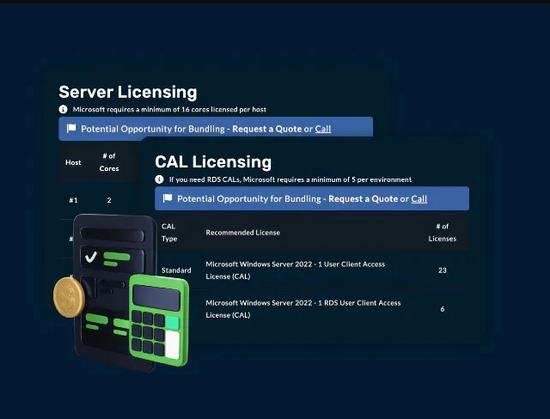
Task: Click the info icon under Server Licensing
Action: (x=63, y=109)
